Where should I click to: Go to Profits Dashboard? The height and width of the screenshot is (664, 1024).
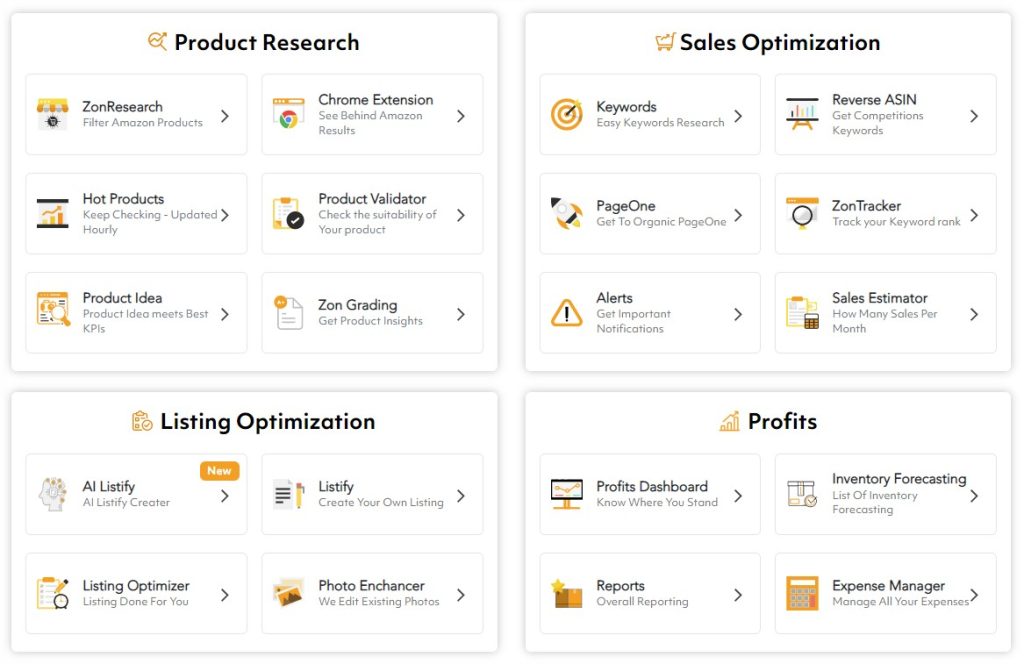[x=650, y=493]
